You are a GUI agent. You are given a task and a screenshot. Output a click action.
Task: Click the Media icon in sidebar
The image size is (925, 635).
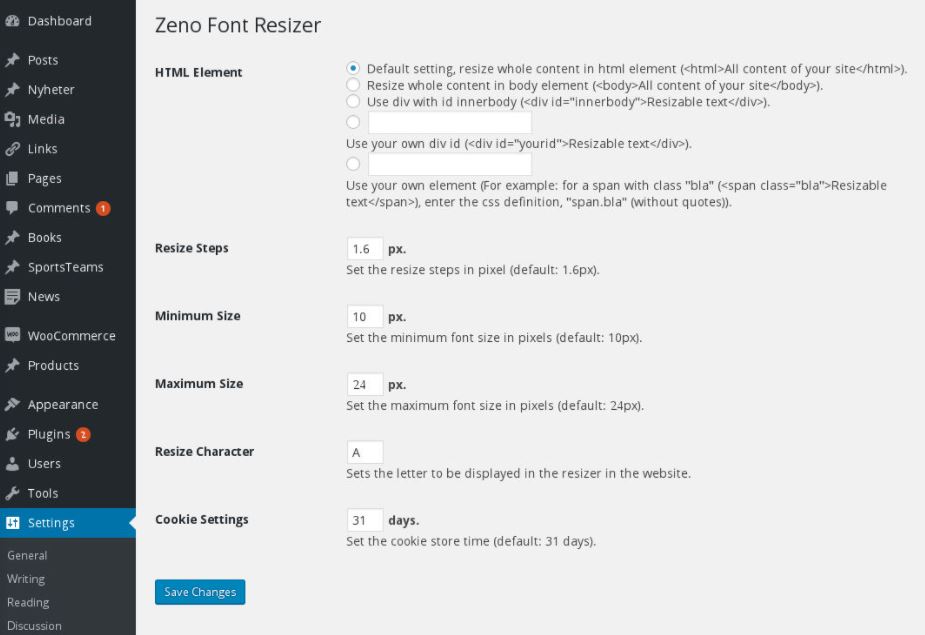(12, 119)
